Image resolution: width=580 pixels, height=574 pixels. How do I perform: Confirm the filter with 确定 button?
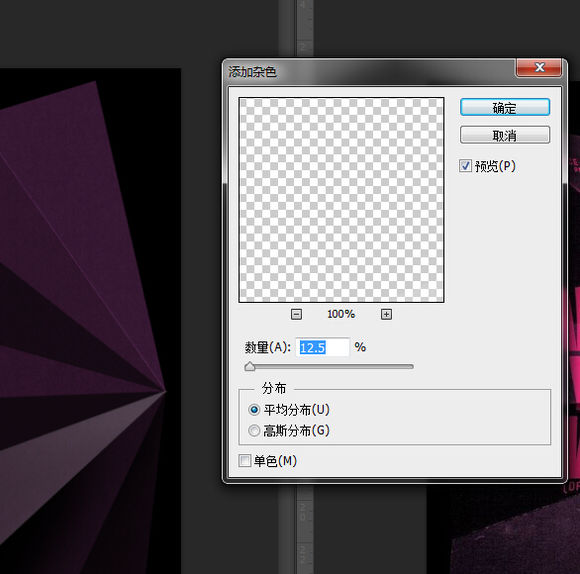(x=505, y=108)
